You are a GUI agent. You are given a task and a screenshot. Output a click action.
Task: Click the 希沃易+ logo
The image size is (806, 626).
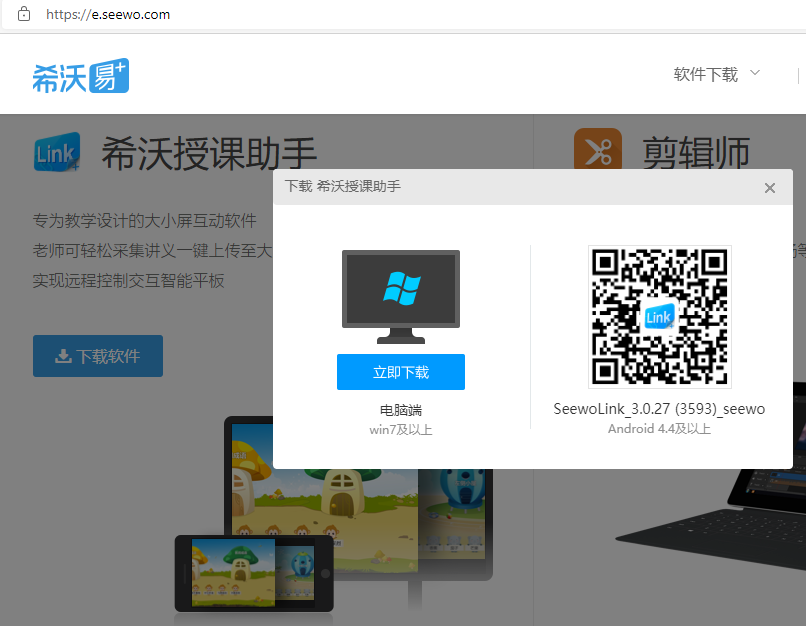81,76
